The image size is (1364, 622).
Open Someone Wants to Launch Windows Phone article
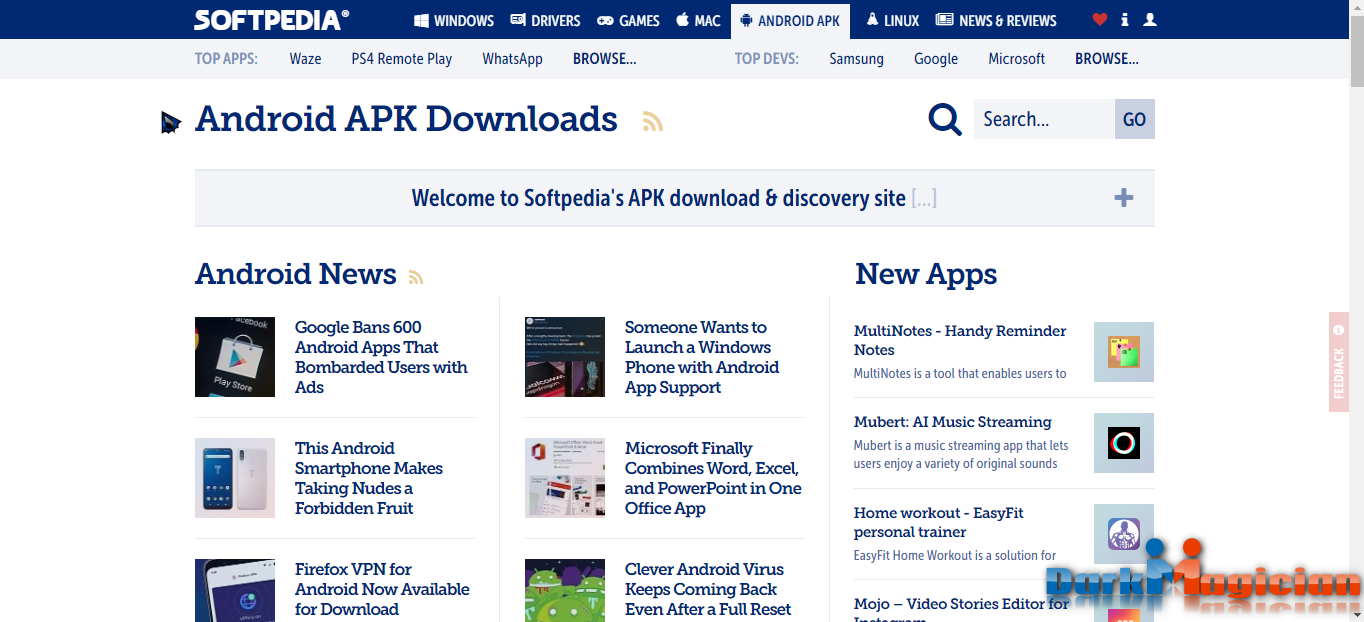tap(702, 357)
